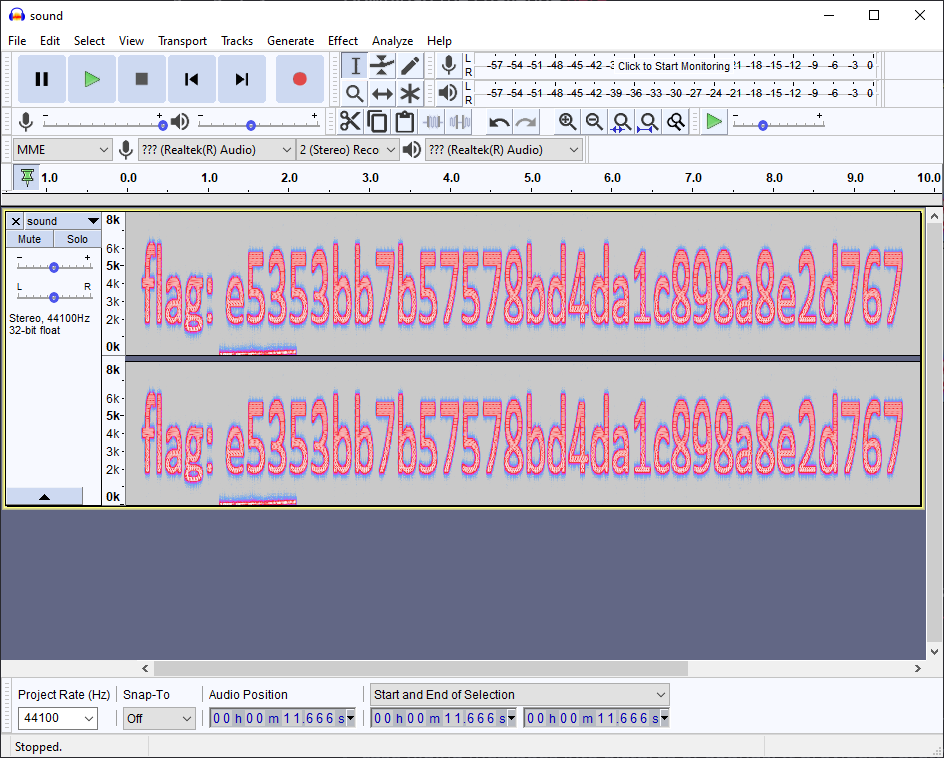Select the Envelope tool
Image resolution: width=944 pixels, height=758 pixels.
click(382, 65)
